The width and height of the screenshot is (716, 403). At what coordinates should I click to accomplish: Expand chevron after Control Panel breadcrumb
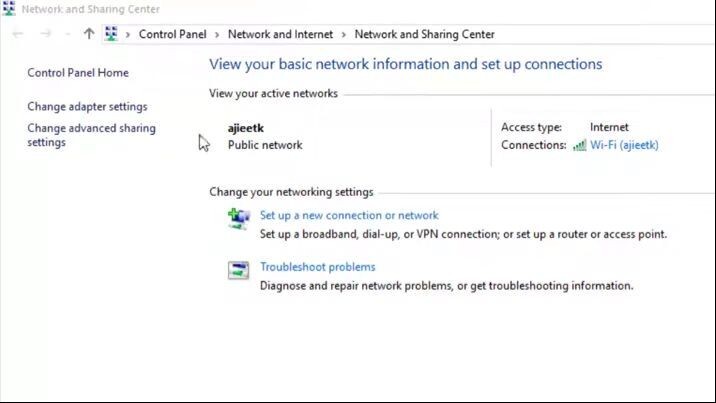coord(217,34)
